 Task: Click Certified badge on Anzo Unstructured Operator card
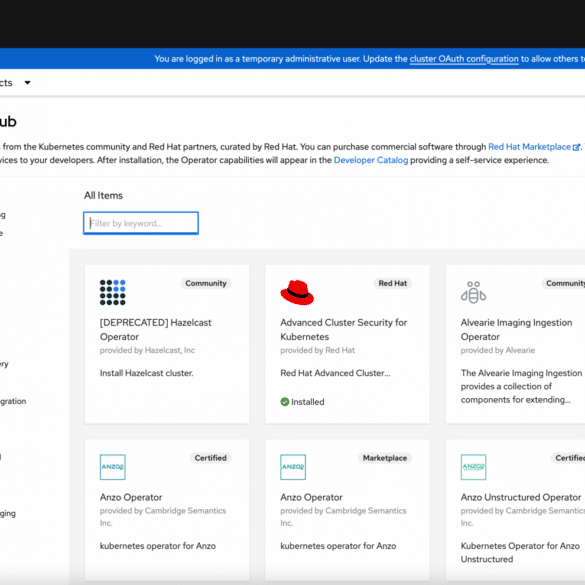coord(569,458)
